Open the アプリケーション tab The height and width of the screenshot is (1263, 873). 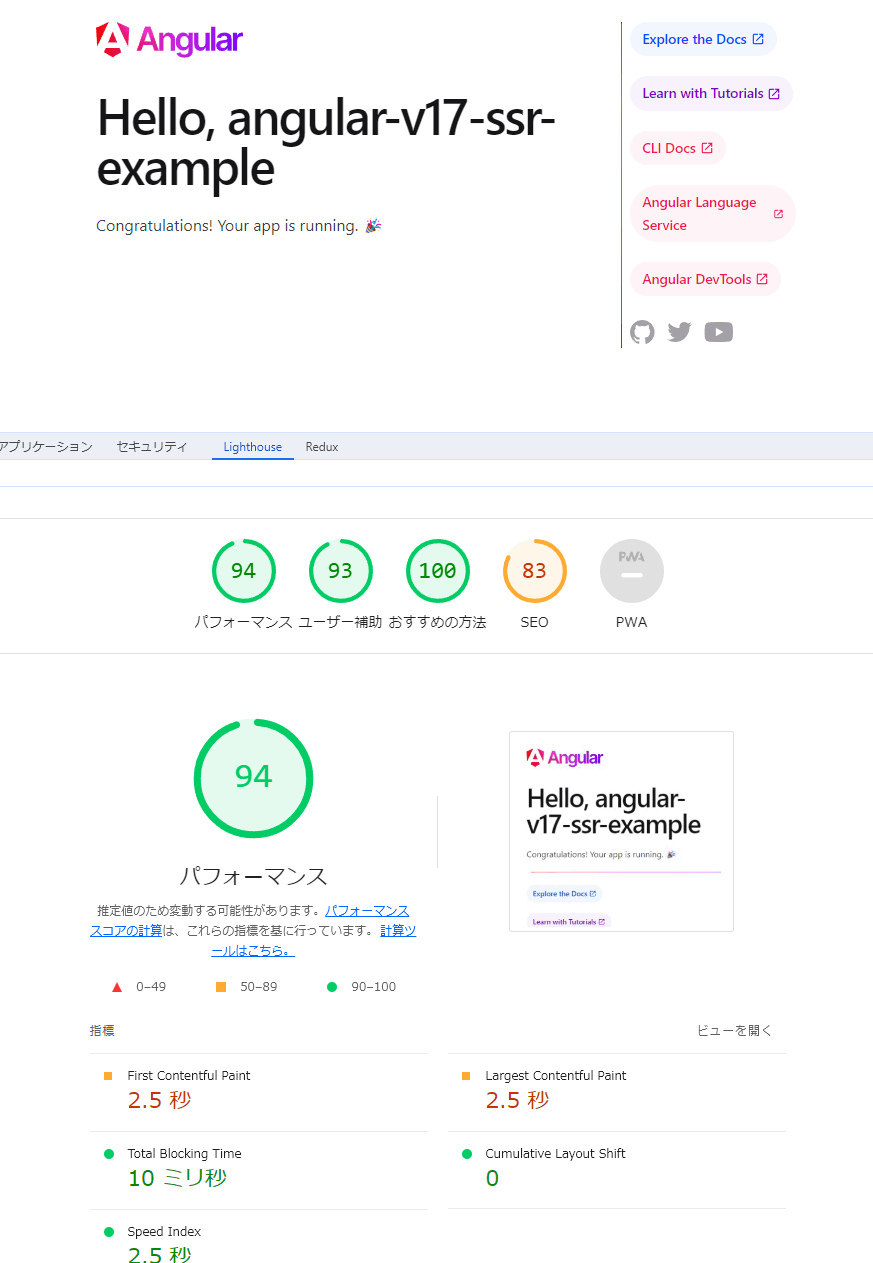point(46,447)
